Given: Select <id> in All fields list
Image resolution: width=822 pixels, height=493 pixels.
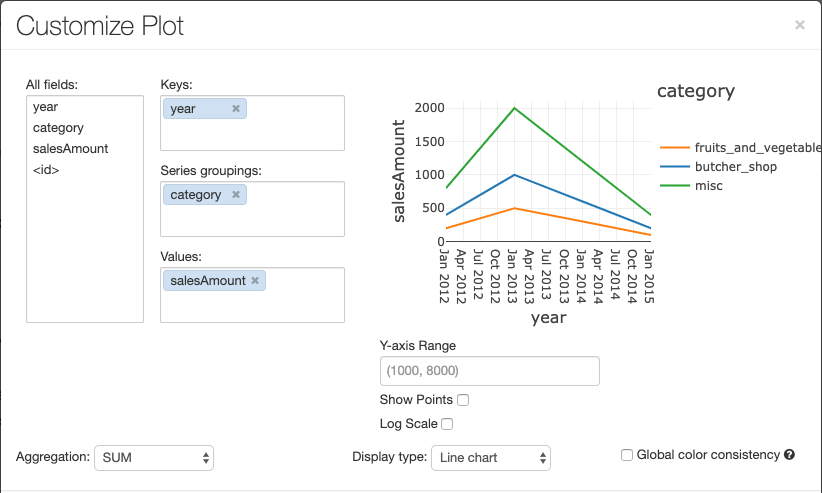Looking at the screenshot, I should (46, 170).
